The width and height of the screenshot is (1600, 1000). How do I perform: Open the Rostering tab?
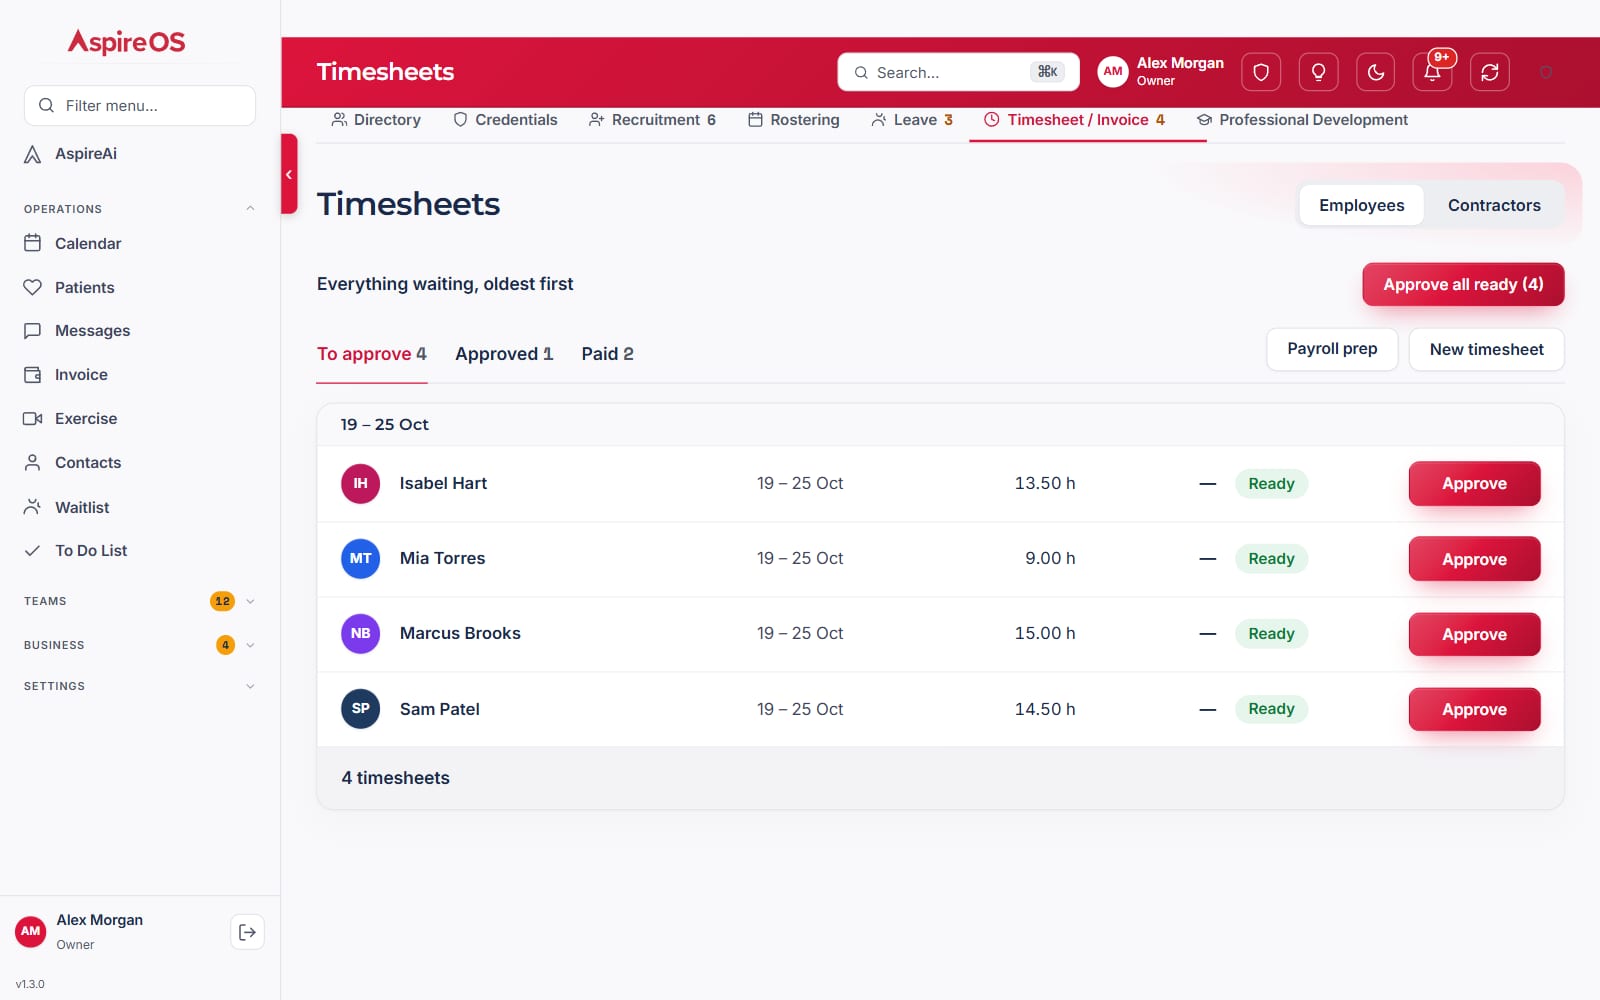pos(794,120)
